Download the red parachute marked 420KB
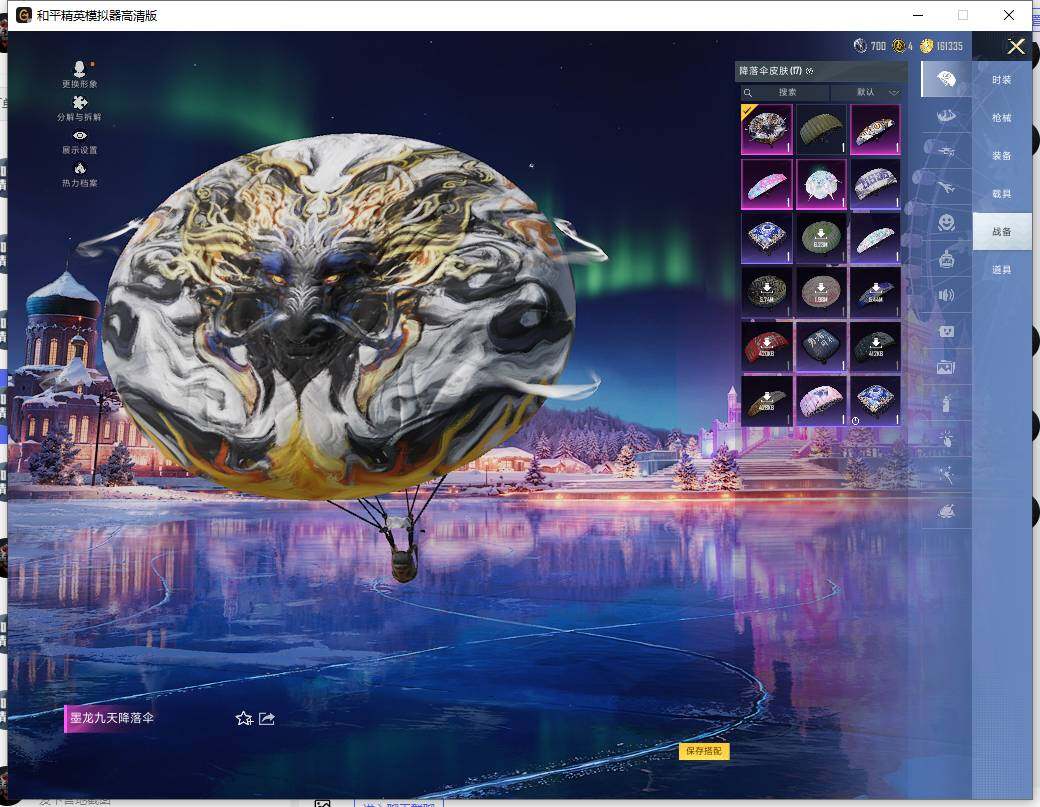The image size is (1040, 807). coord(767,347)
